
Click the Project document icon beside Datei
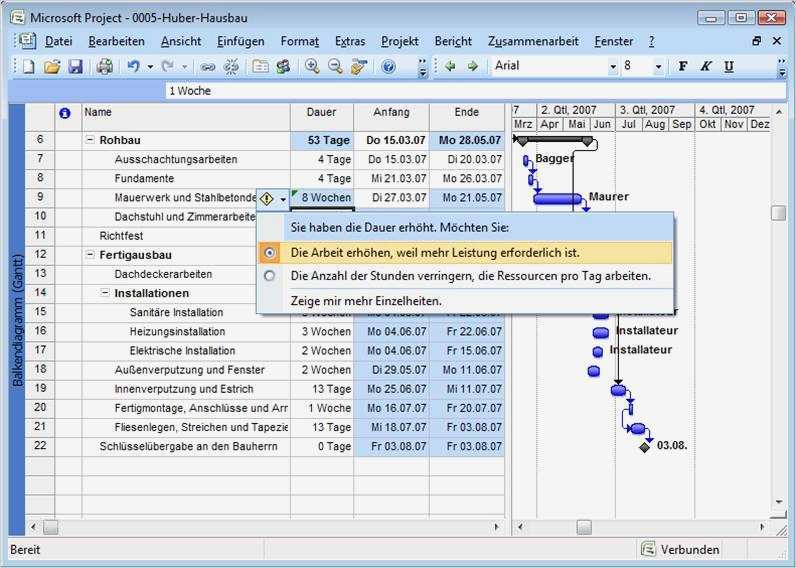point(25,41)
